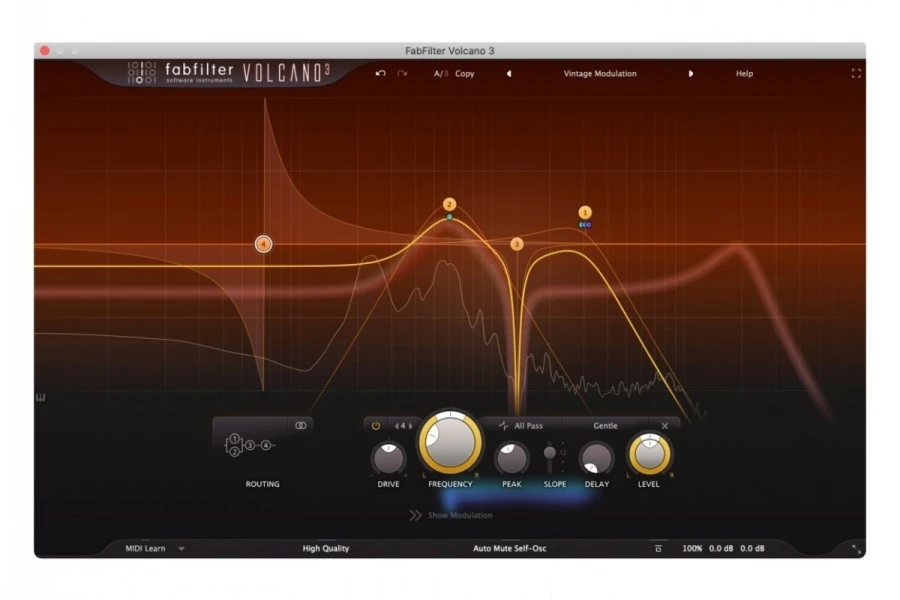Screen dimensions: 900x600
Task: Click the Slope slider handle
Action: (x=550, y=452)
